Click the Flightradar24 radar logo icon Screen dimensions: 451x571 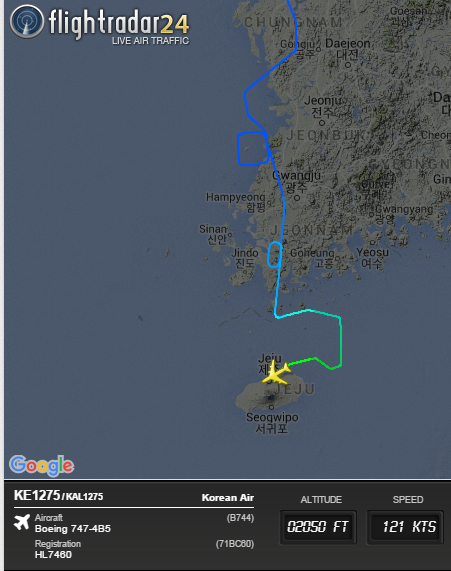point(27,22)
